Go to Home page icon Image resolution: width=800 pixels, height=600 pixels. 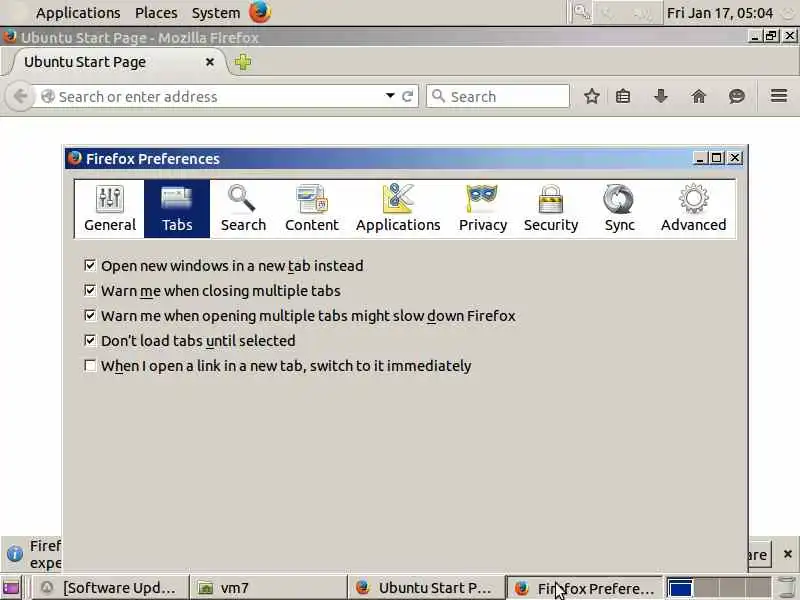698,96
